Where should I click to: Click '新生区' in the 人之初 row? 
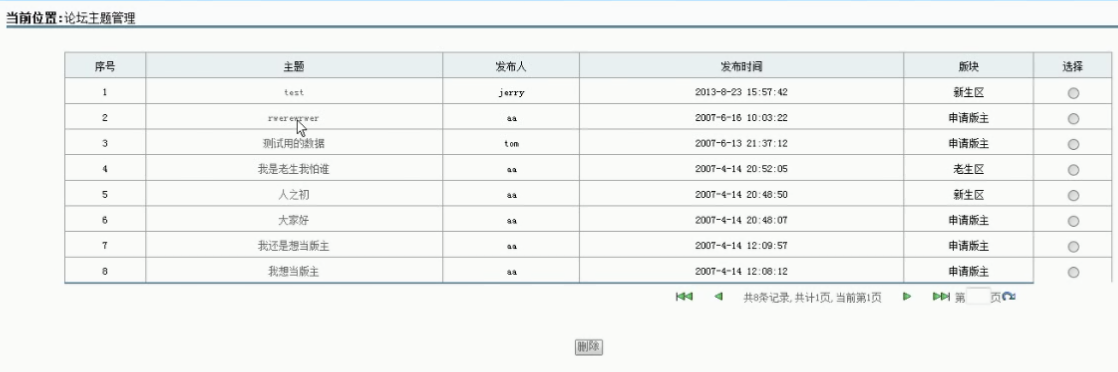(968, 195)
